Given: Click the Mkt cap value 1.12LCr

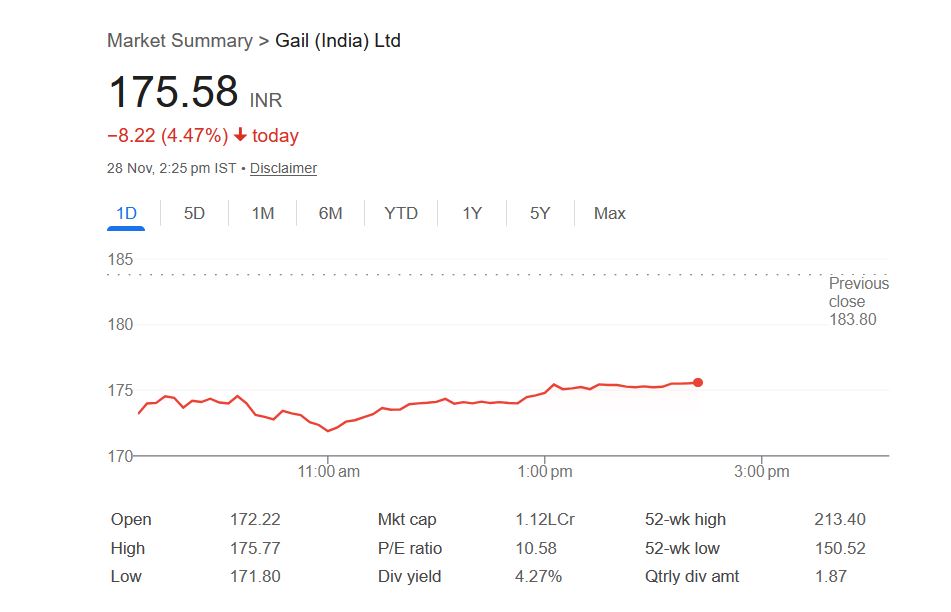Looking at the screenshot, I should tap(545, 519).
